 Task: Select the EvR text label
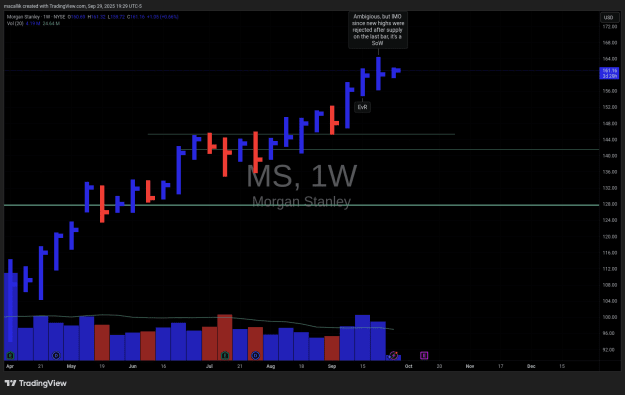tap(362, 107)
